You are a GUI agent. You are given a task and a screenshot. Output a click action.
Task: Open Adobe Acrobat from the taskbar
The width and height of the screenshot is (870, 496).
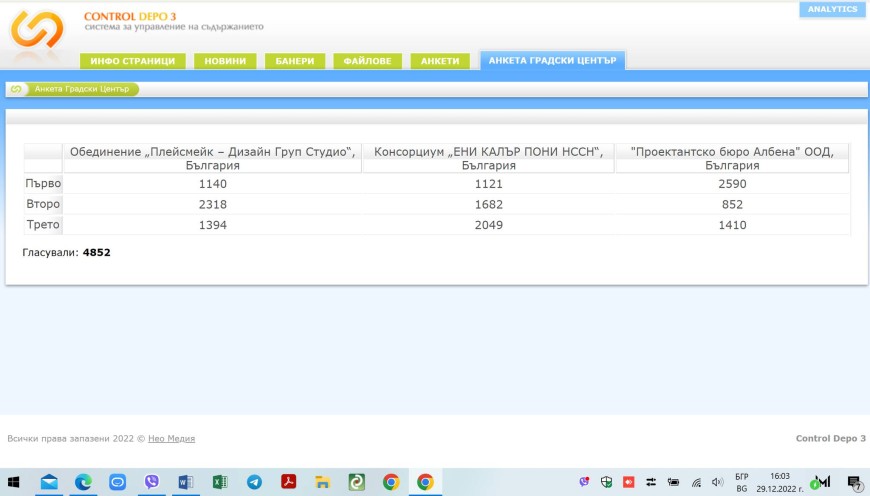click(288, 482)
